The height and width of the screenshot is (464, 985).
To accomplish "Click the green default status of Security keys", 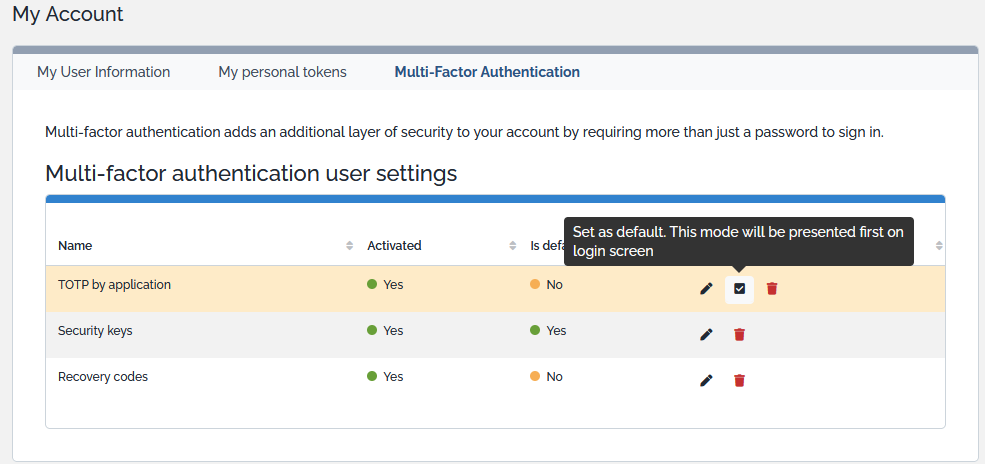I will pos(548,331).
